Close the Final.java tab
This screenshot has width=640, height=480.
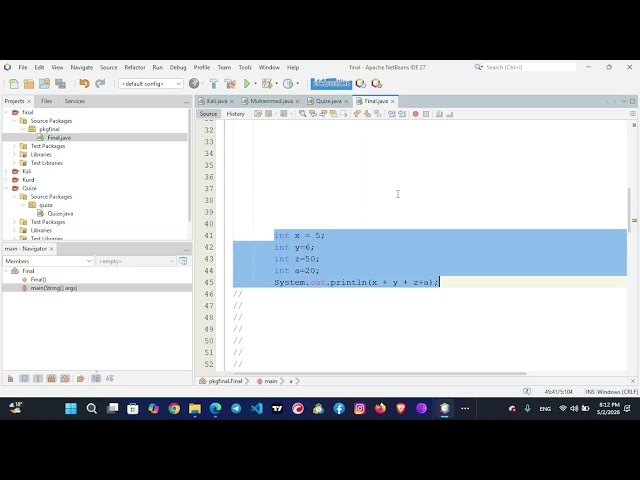pos(393,101)
